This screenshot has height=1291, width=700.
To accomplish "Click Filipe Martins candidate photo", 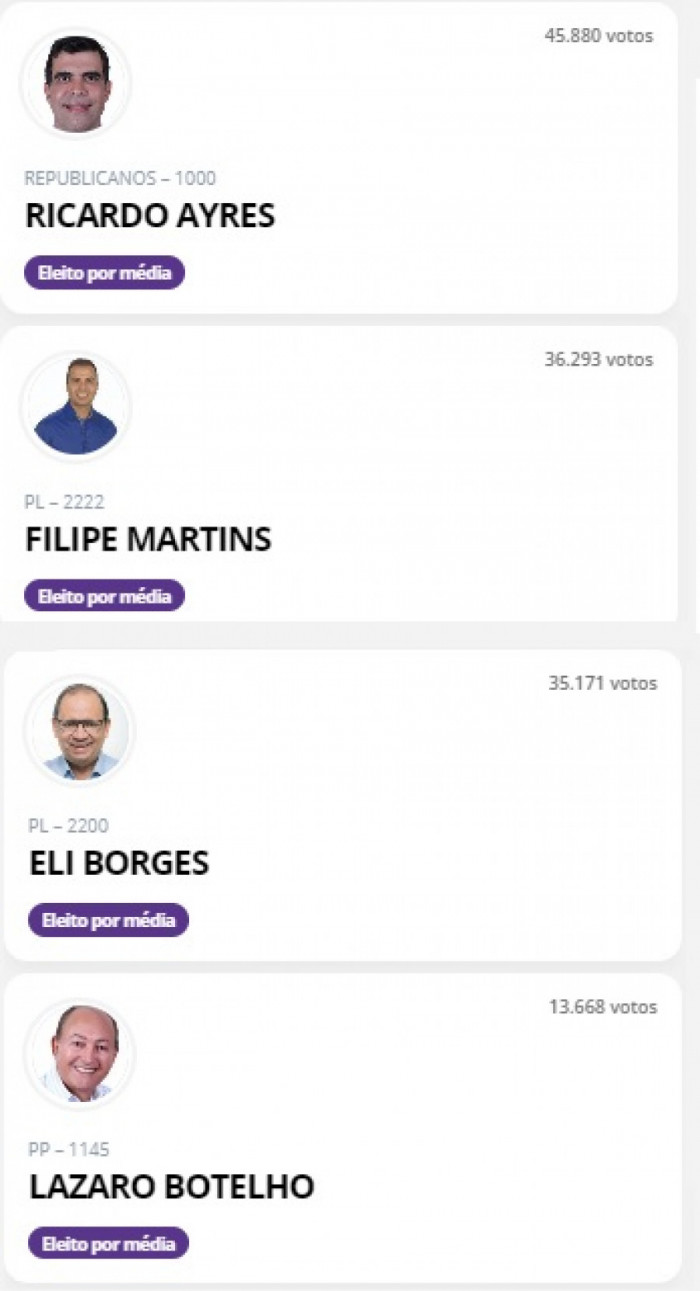I will coord(76,406).
